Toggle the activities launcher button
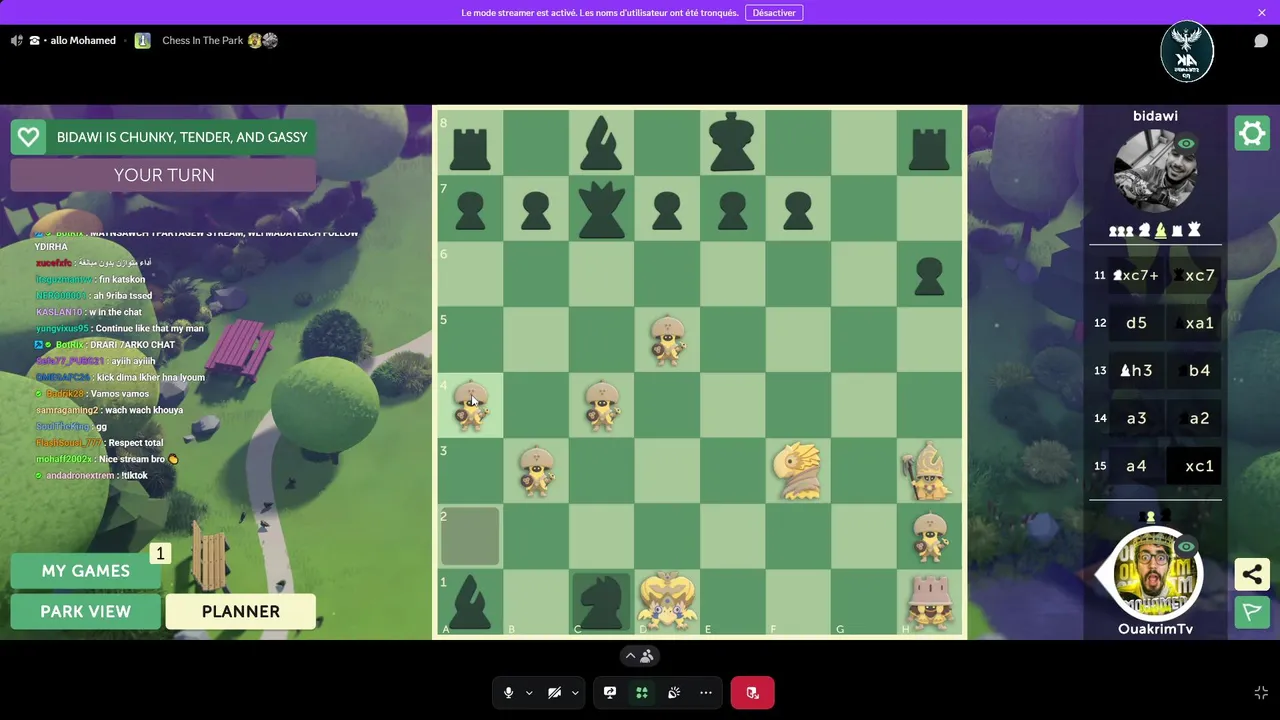Viewport: 1280px width, 720px height. click(x=642, y=692)
